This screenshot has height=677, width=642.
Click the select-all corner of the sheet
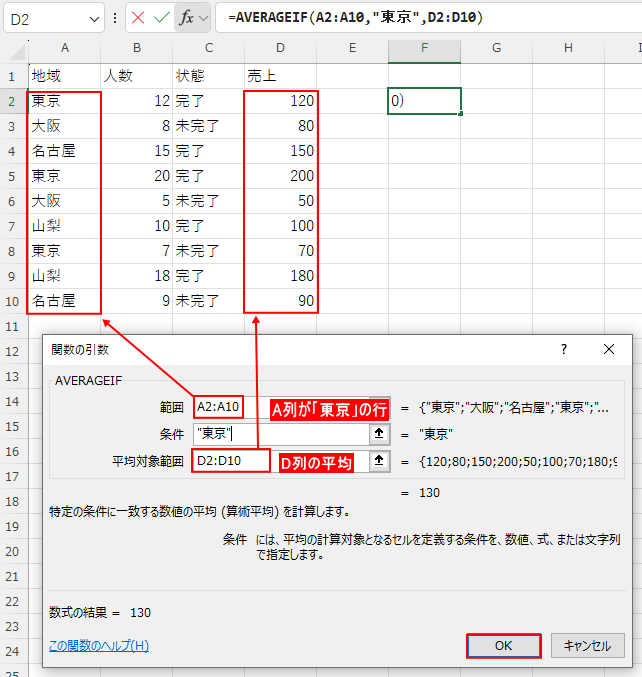[x=13, y=49]
